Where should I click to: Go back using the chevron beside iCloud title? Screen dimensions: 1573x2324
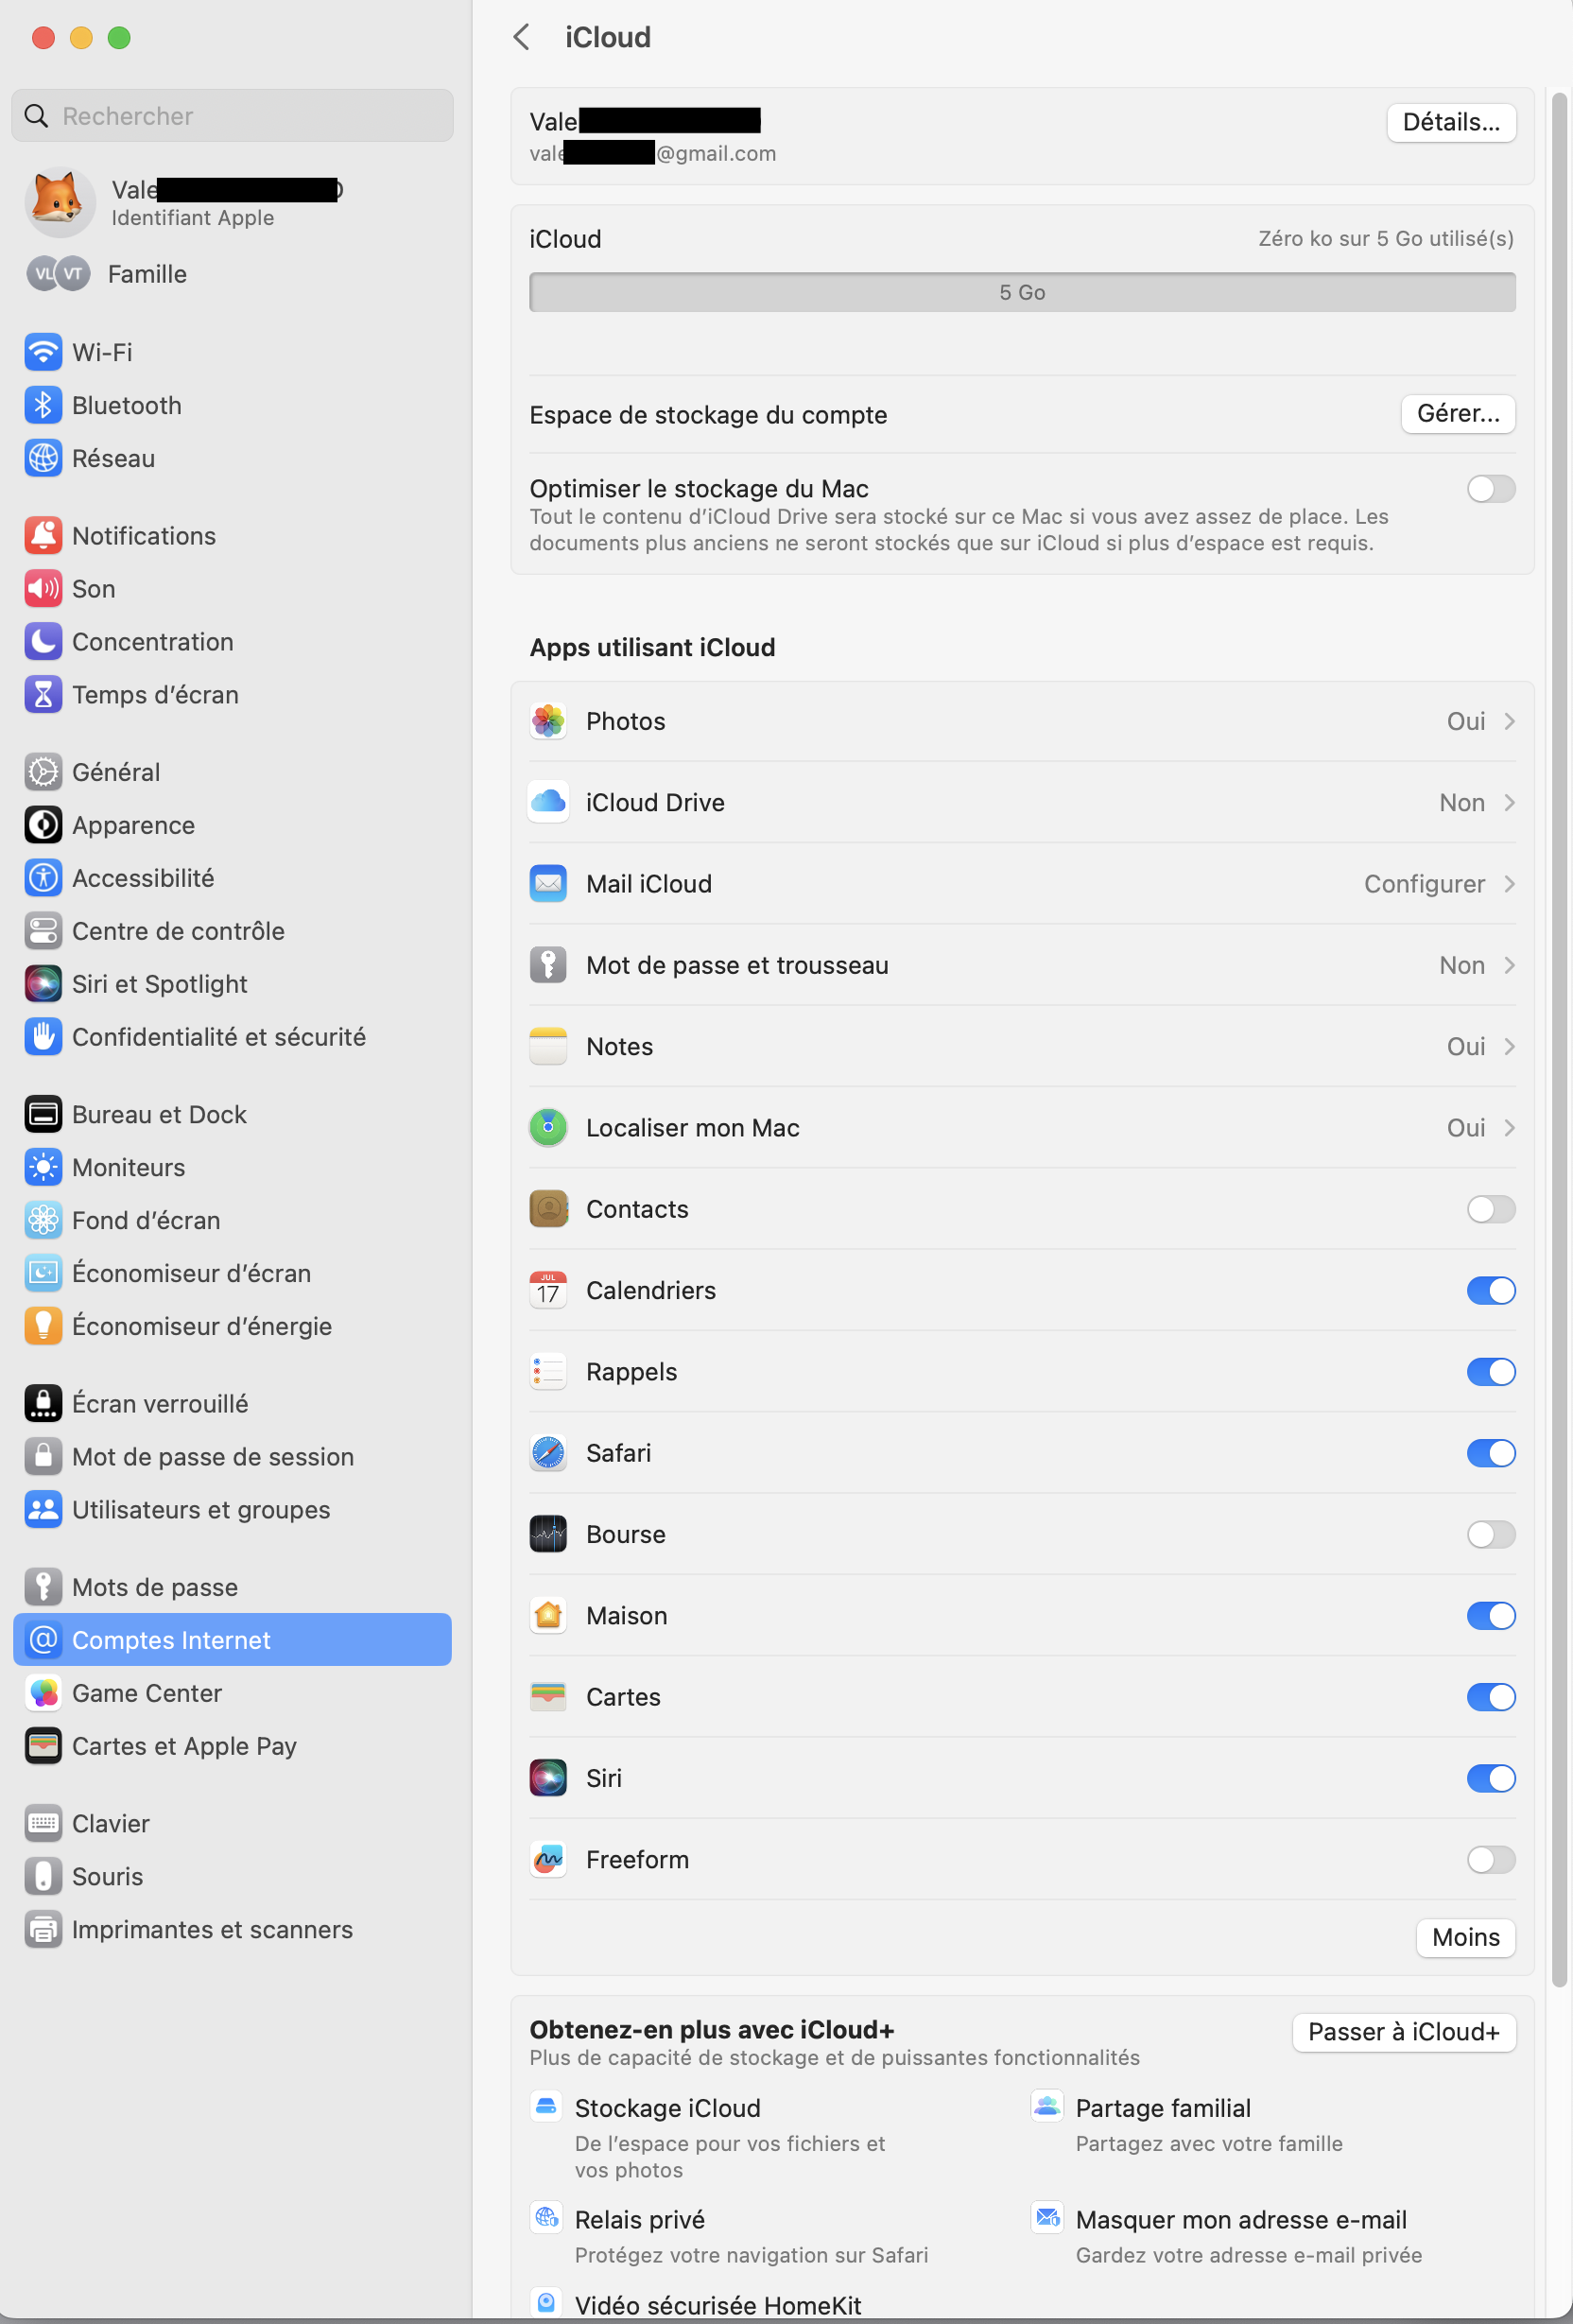pyautogui.click(x=521, y=37)
